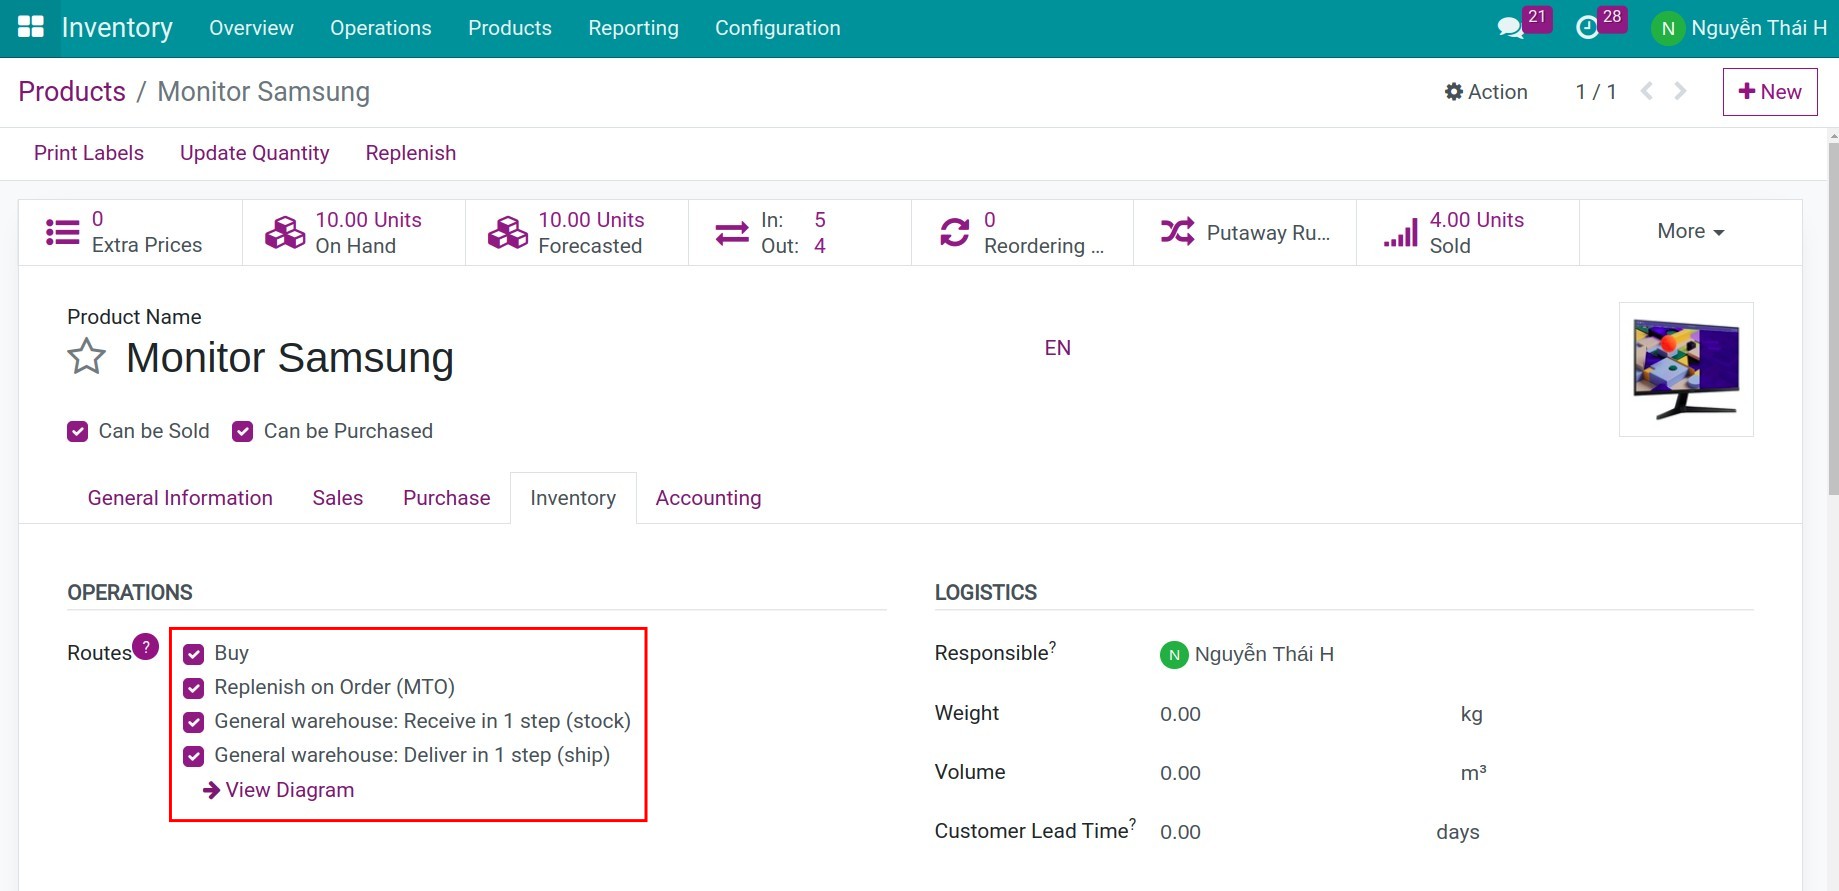The height and width of the screenshot is (891, 1839).
Task: Open the Configuration menu
Action: tap(778, 28)
